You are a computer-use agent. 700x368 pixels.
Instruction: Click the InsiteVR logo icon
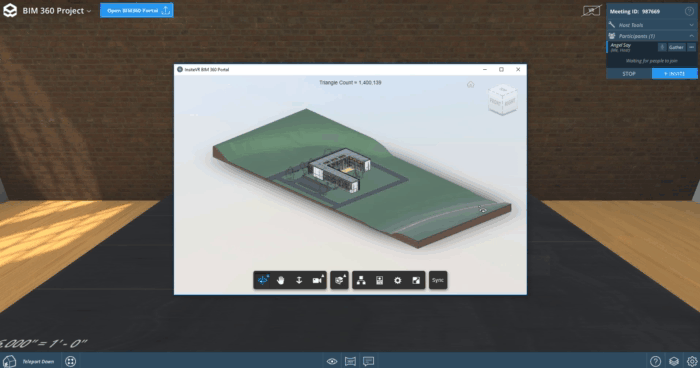click(x=10, y=10)
